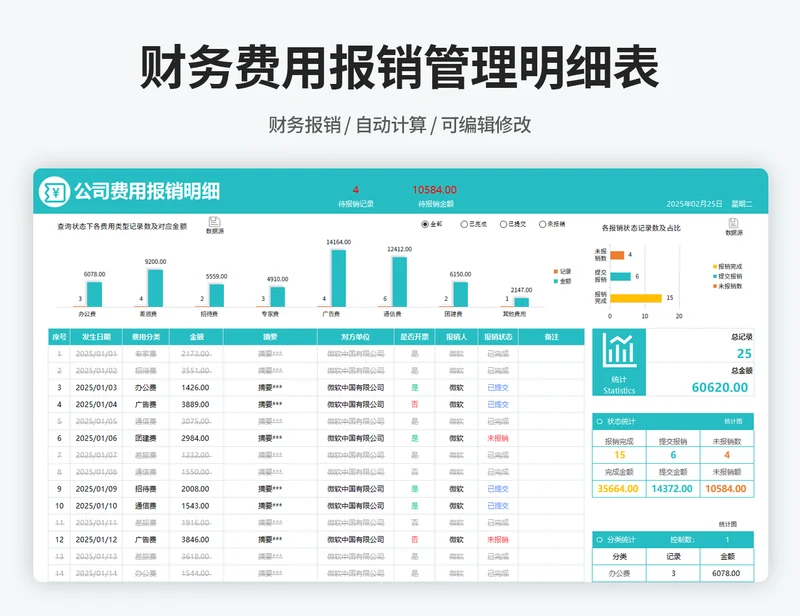800x616 pixels.
Task: Click the 是否开票 column header
Action: coord(414,337)
